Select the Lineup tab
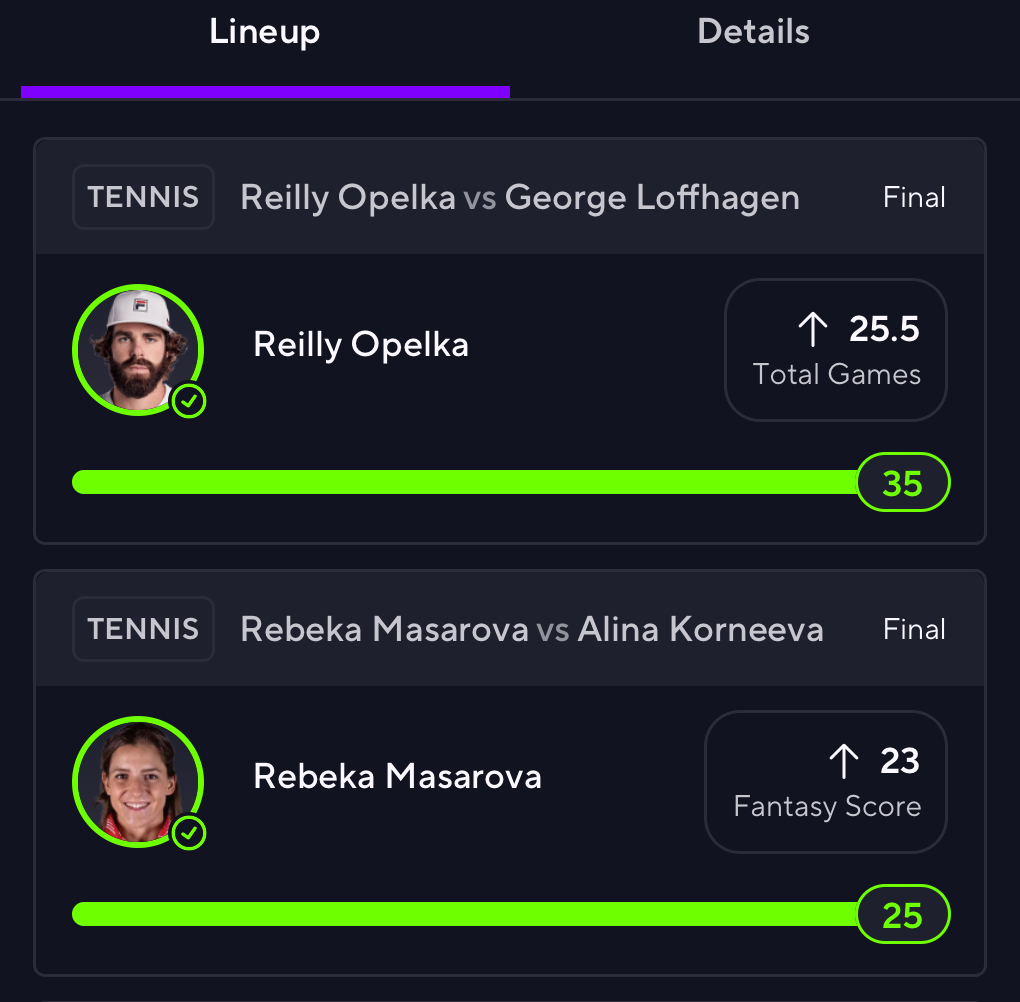 pos(265,33)
